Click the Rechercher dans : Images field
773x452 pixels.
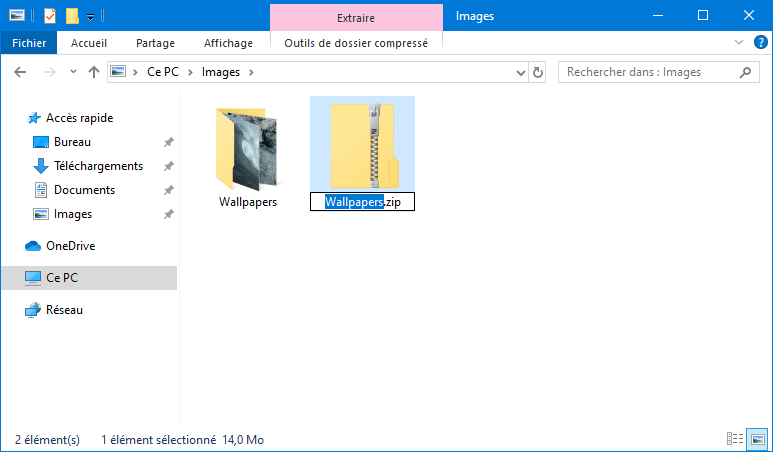coord(650,72)
